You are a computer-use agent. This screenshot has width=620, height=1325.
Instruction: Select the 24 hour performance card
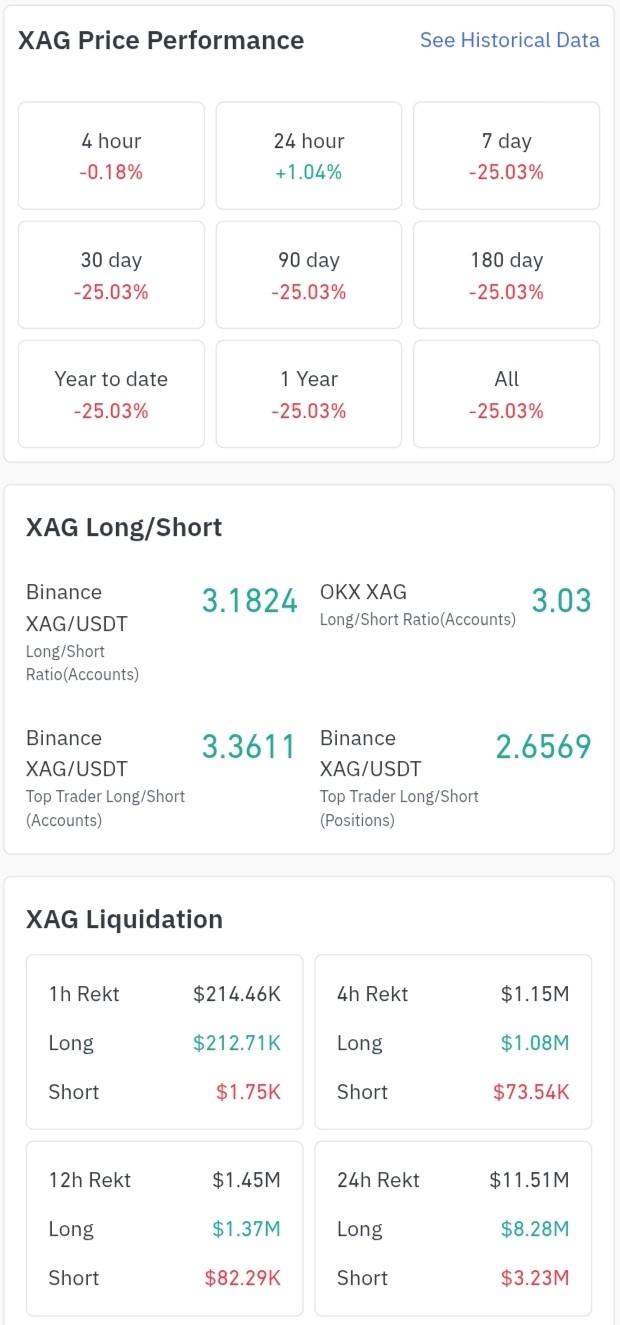tap(309, 156)
